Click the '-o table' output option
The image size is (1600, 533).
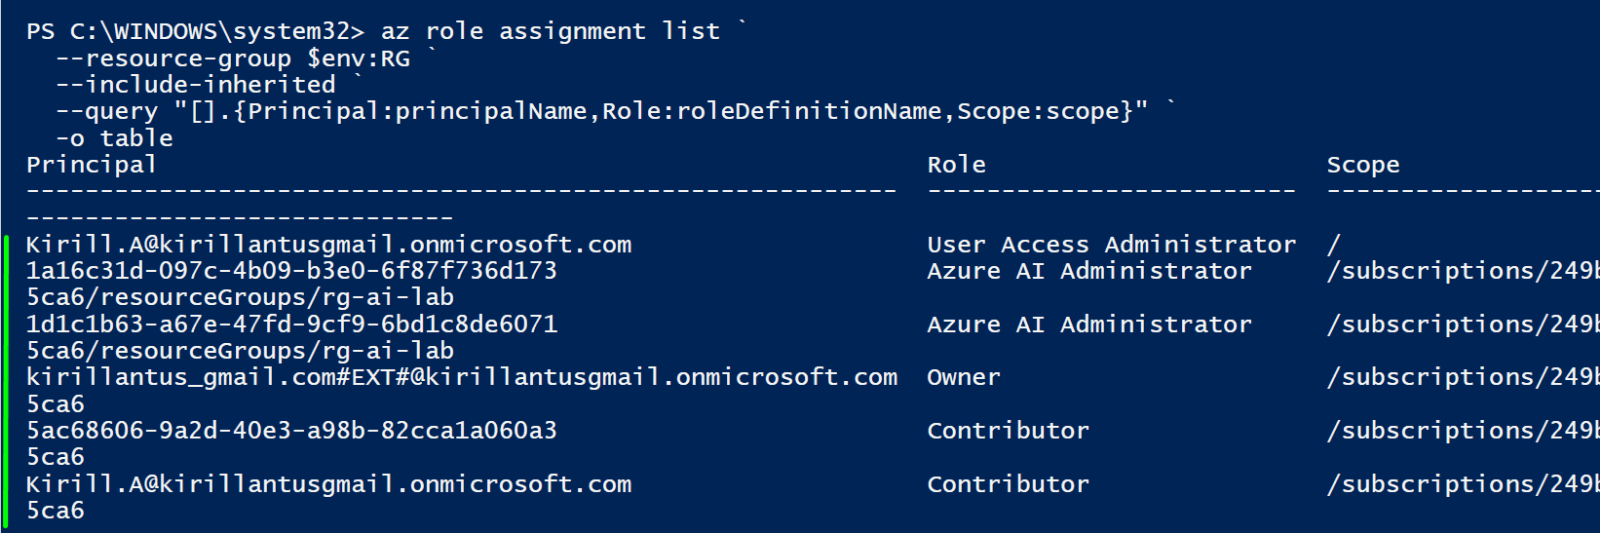[115, 138]
